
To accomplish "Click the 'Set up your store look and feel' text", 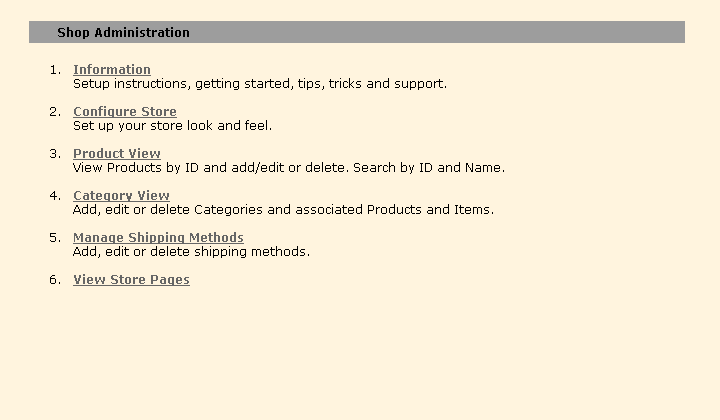I will (x=172, y=126).
